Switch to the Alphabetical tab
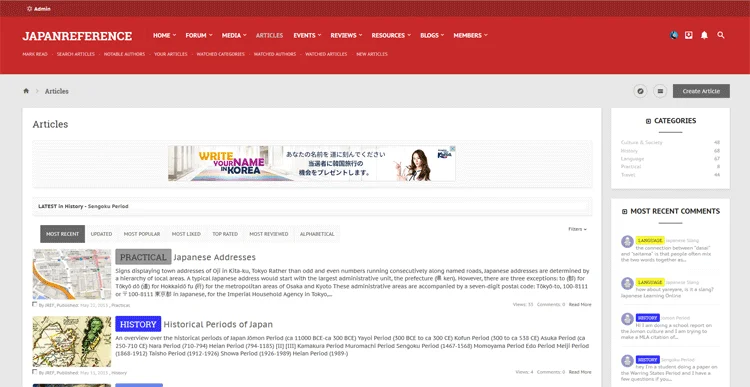Viewport: 750px width, 387px height. (317, 234)
